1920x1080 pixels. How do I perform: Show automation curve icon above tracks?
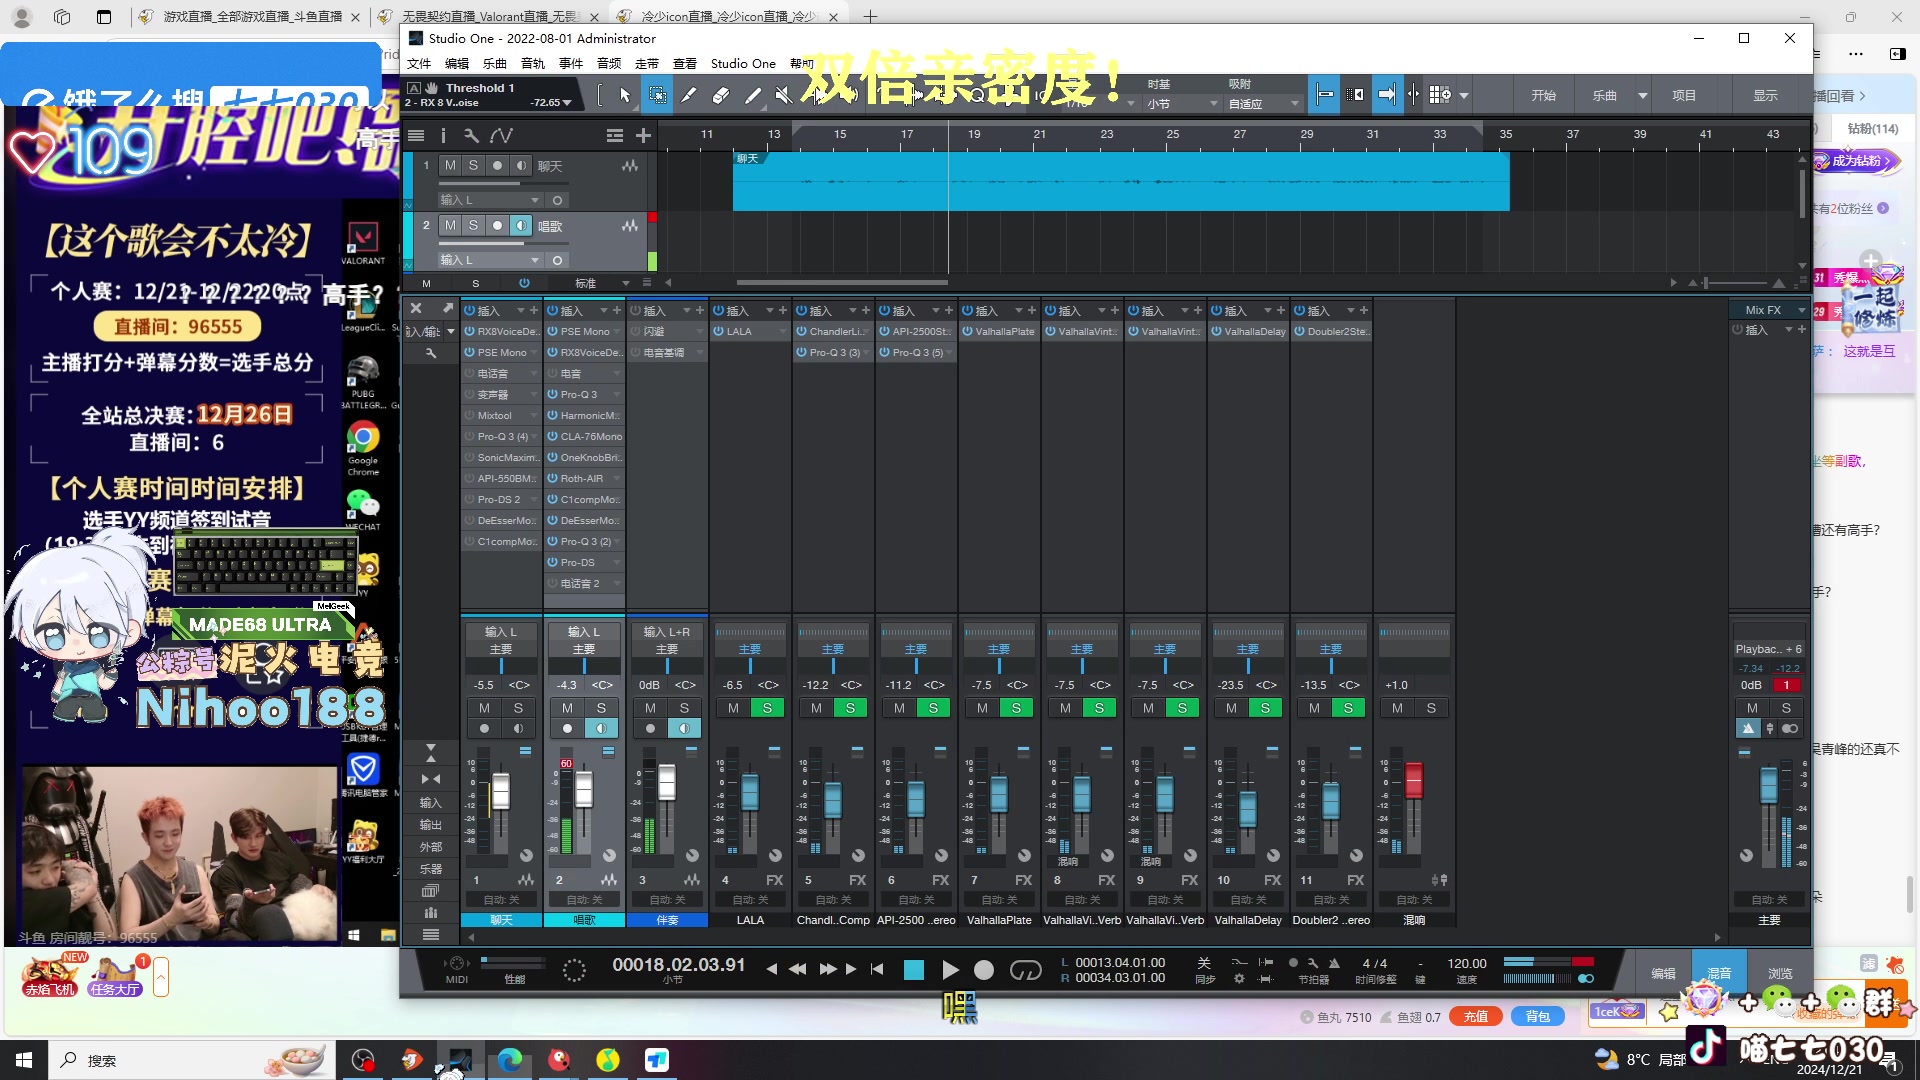click(501, 135)
